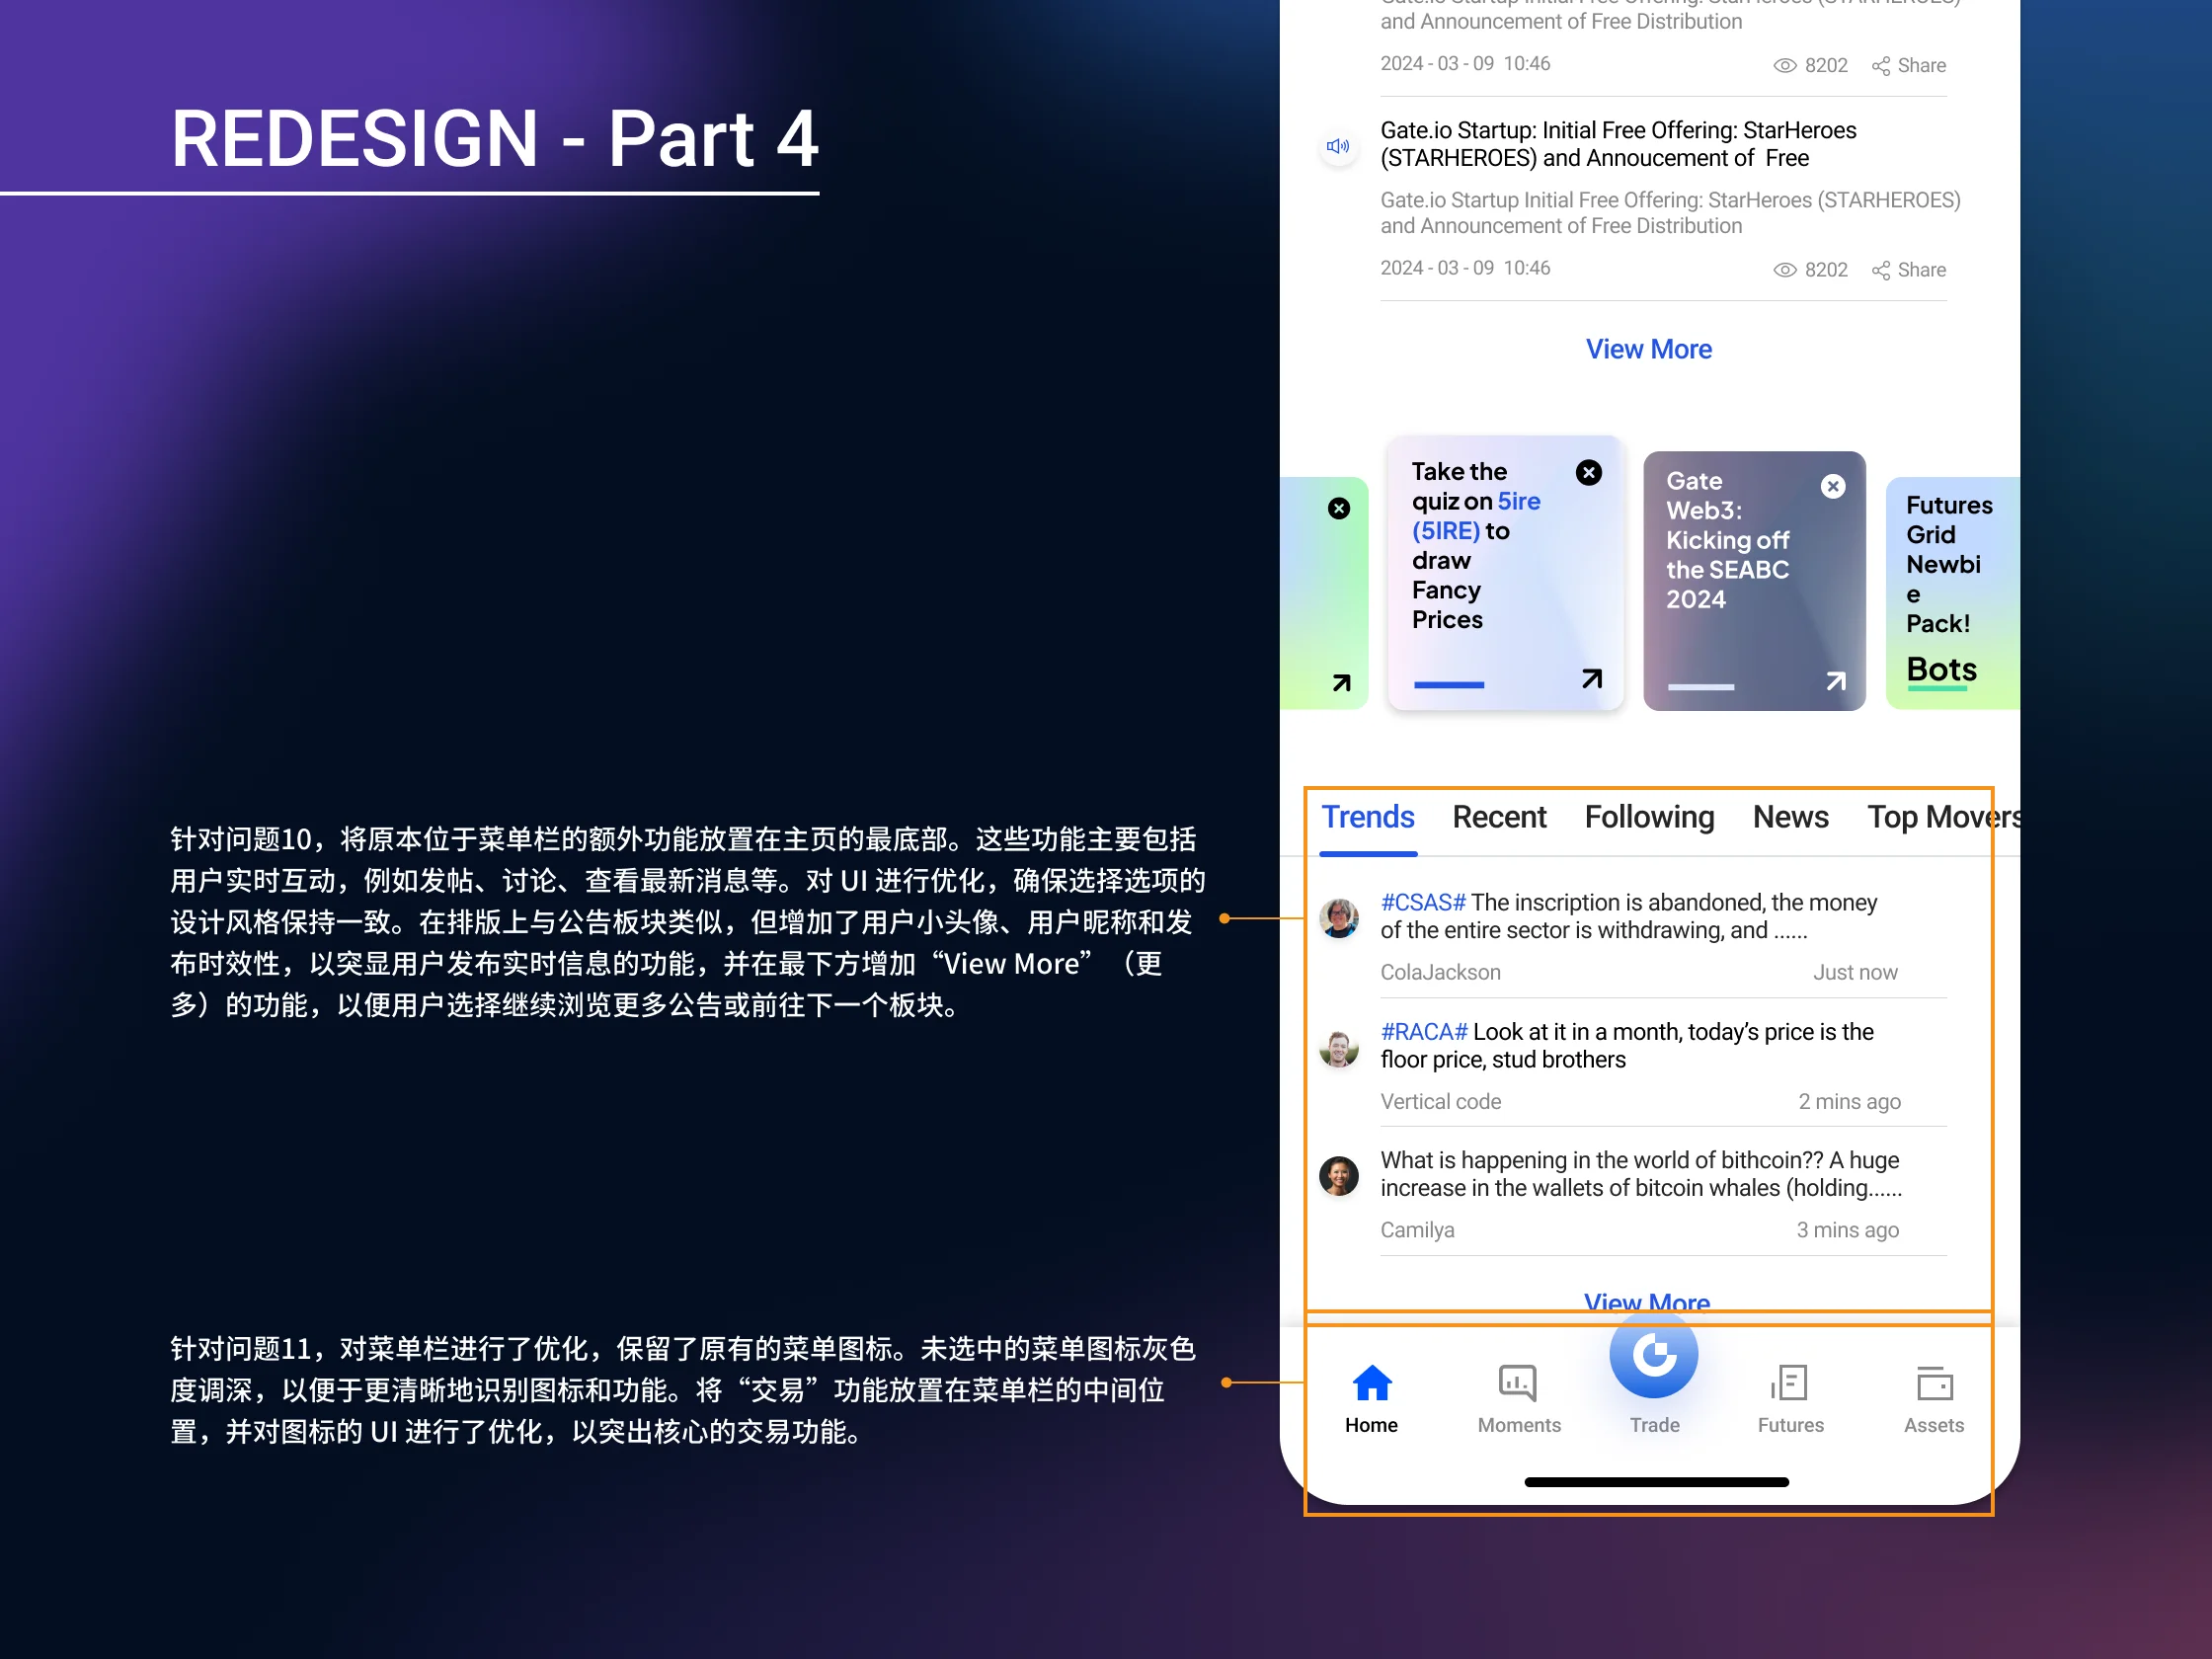Screen dimensions: 2212x1659
Task: Open Moments in the bottom navigation
Action: [1518, 1400]
